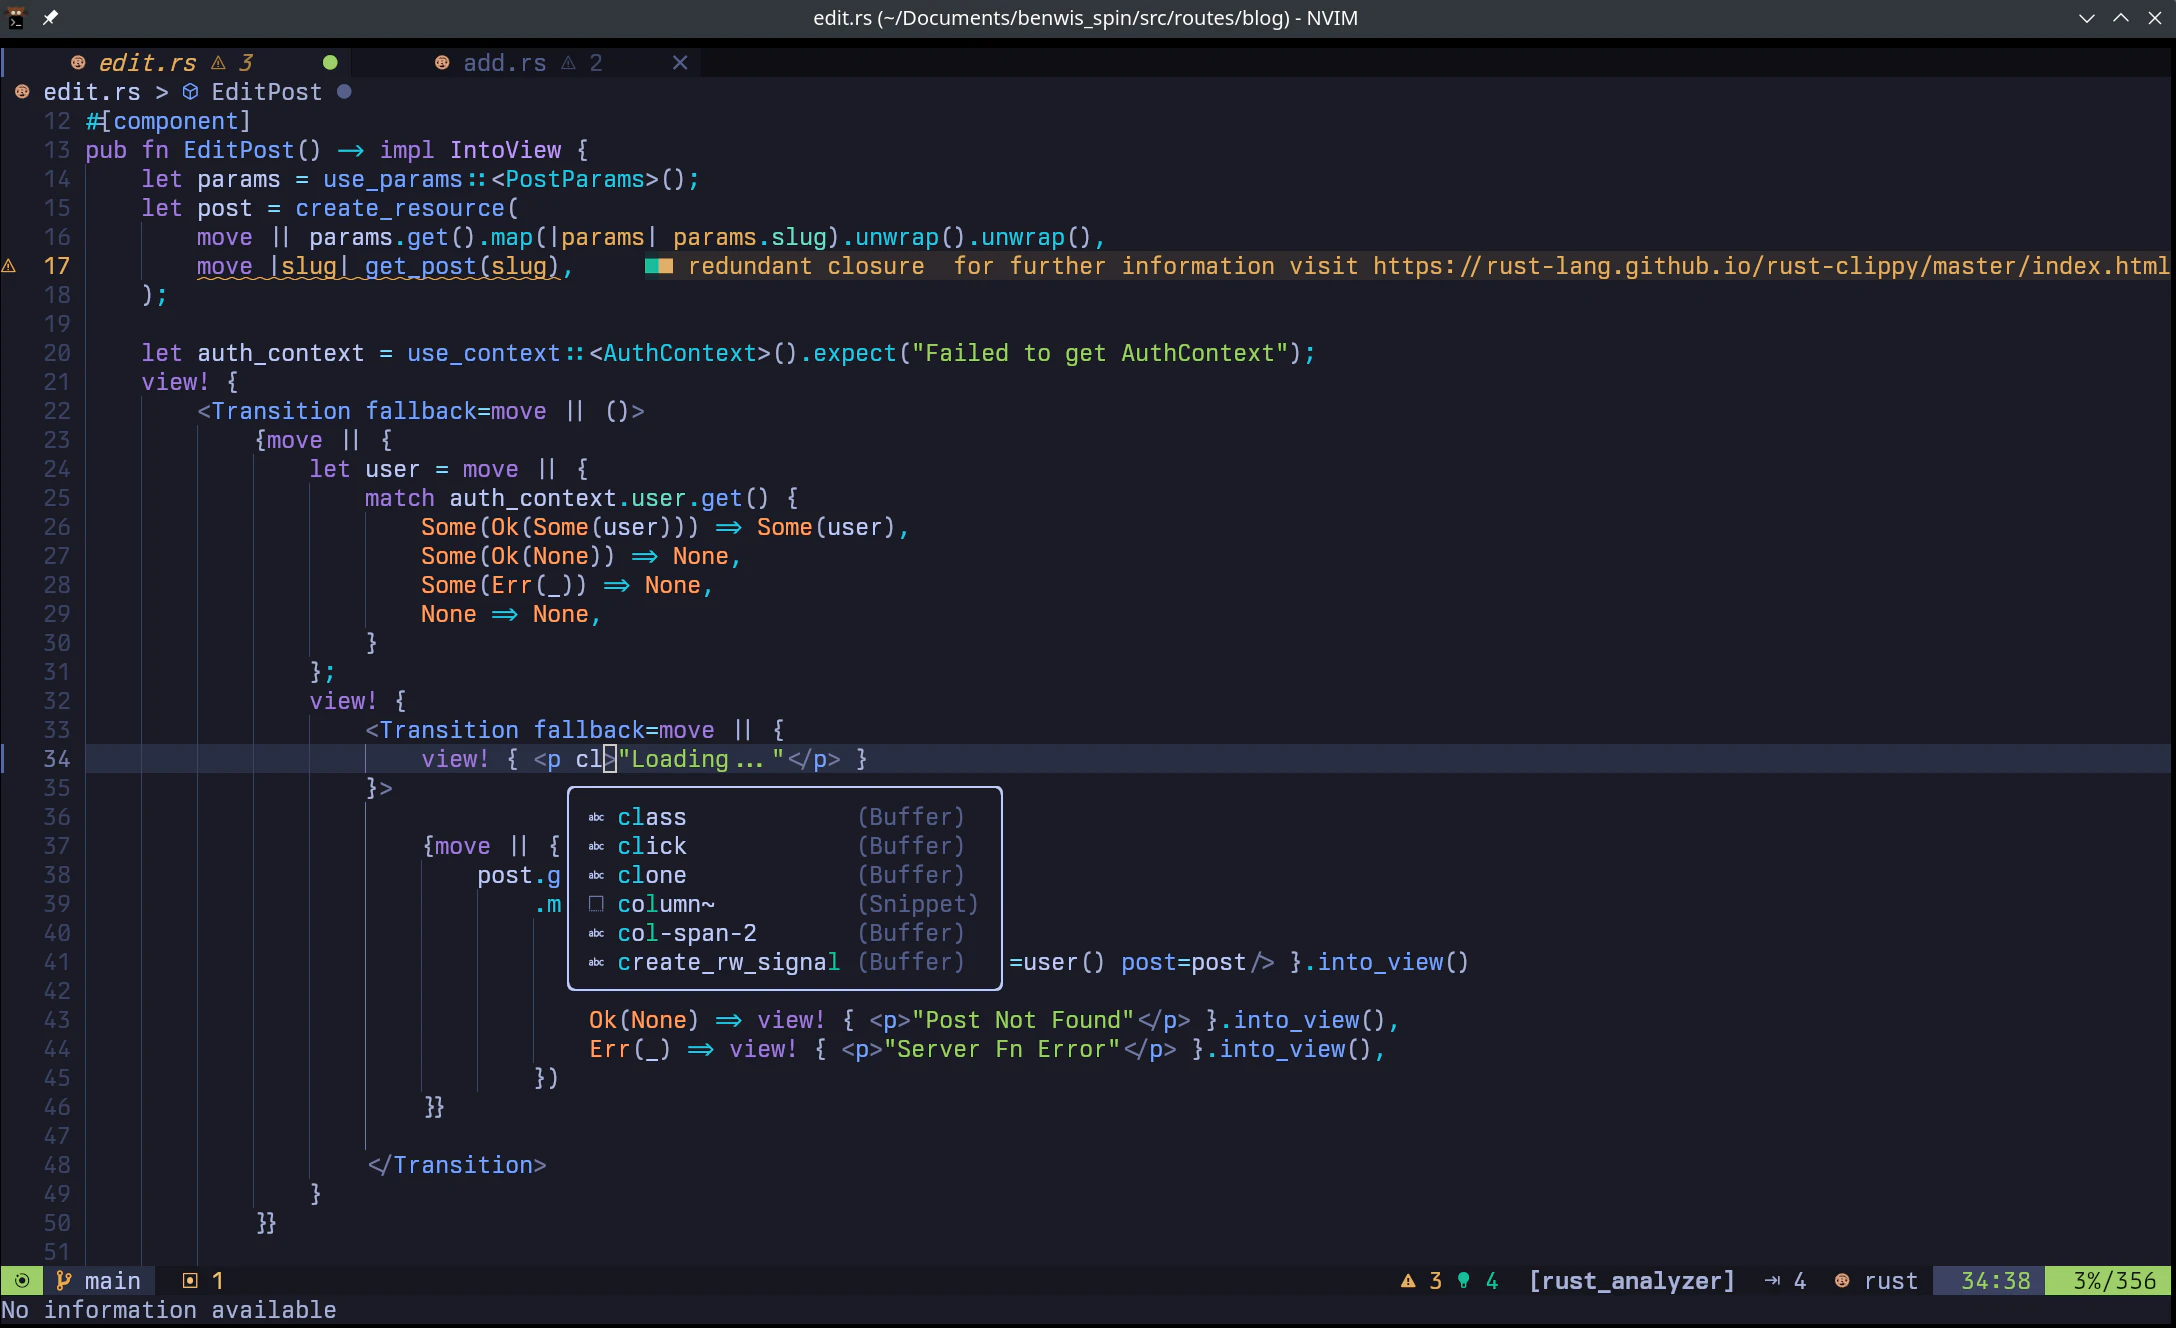The width and height of the screenshot is (2176, 1328).
Task: Click the 3%/356 scroll progress indicator
Action: click(2114, 1281)
